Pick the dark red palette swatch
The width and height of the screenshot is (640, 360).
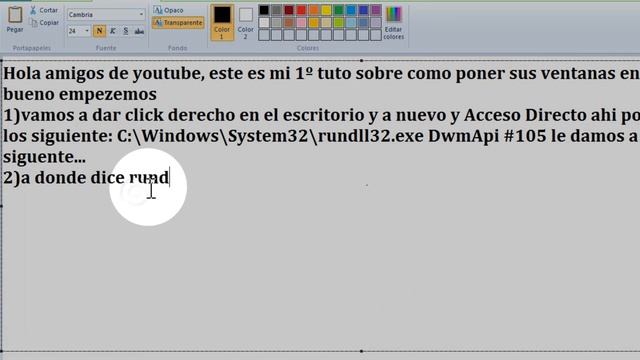pyautogui.click(x=289, y=10)
